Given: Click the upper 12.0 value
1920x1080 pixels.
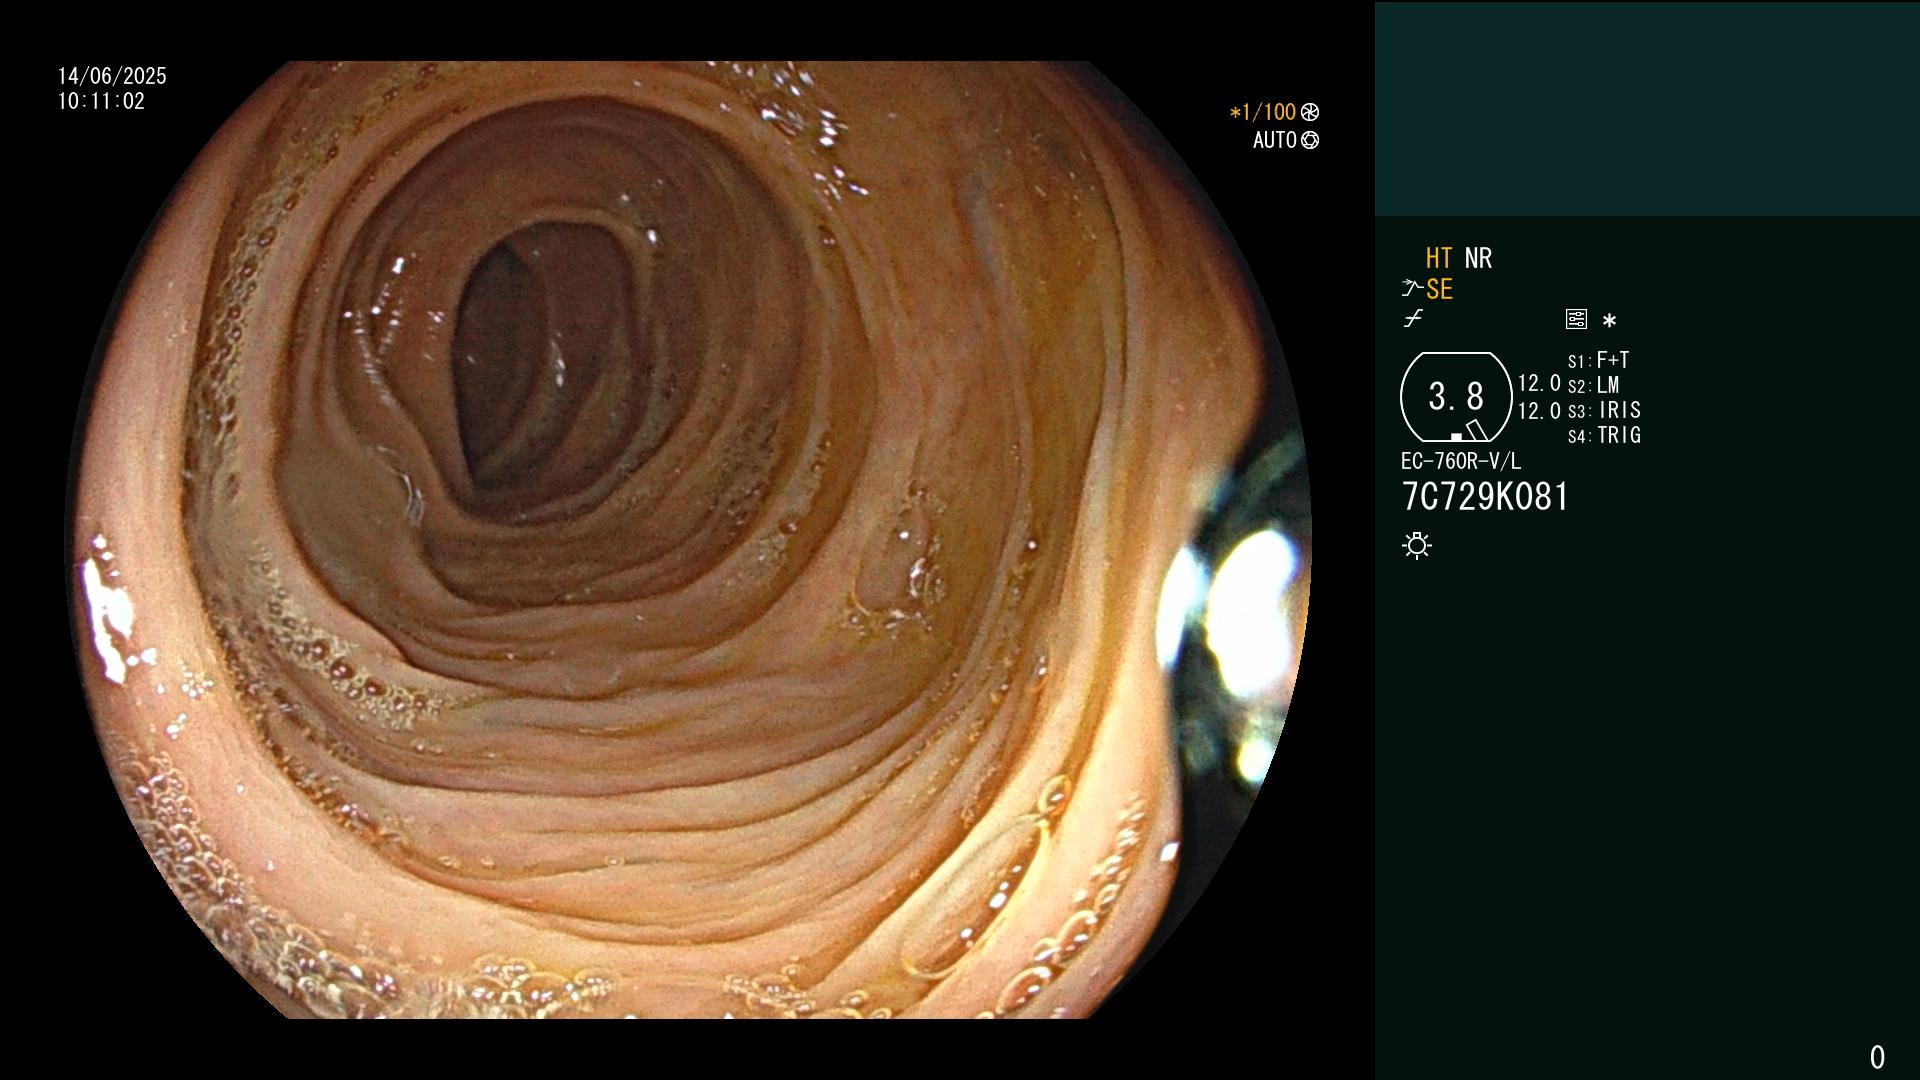Looking at the screenshot, I should click(1539, 383).
